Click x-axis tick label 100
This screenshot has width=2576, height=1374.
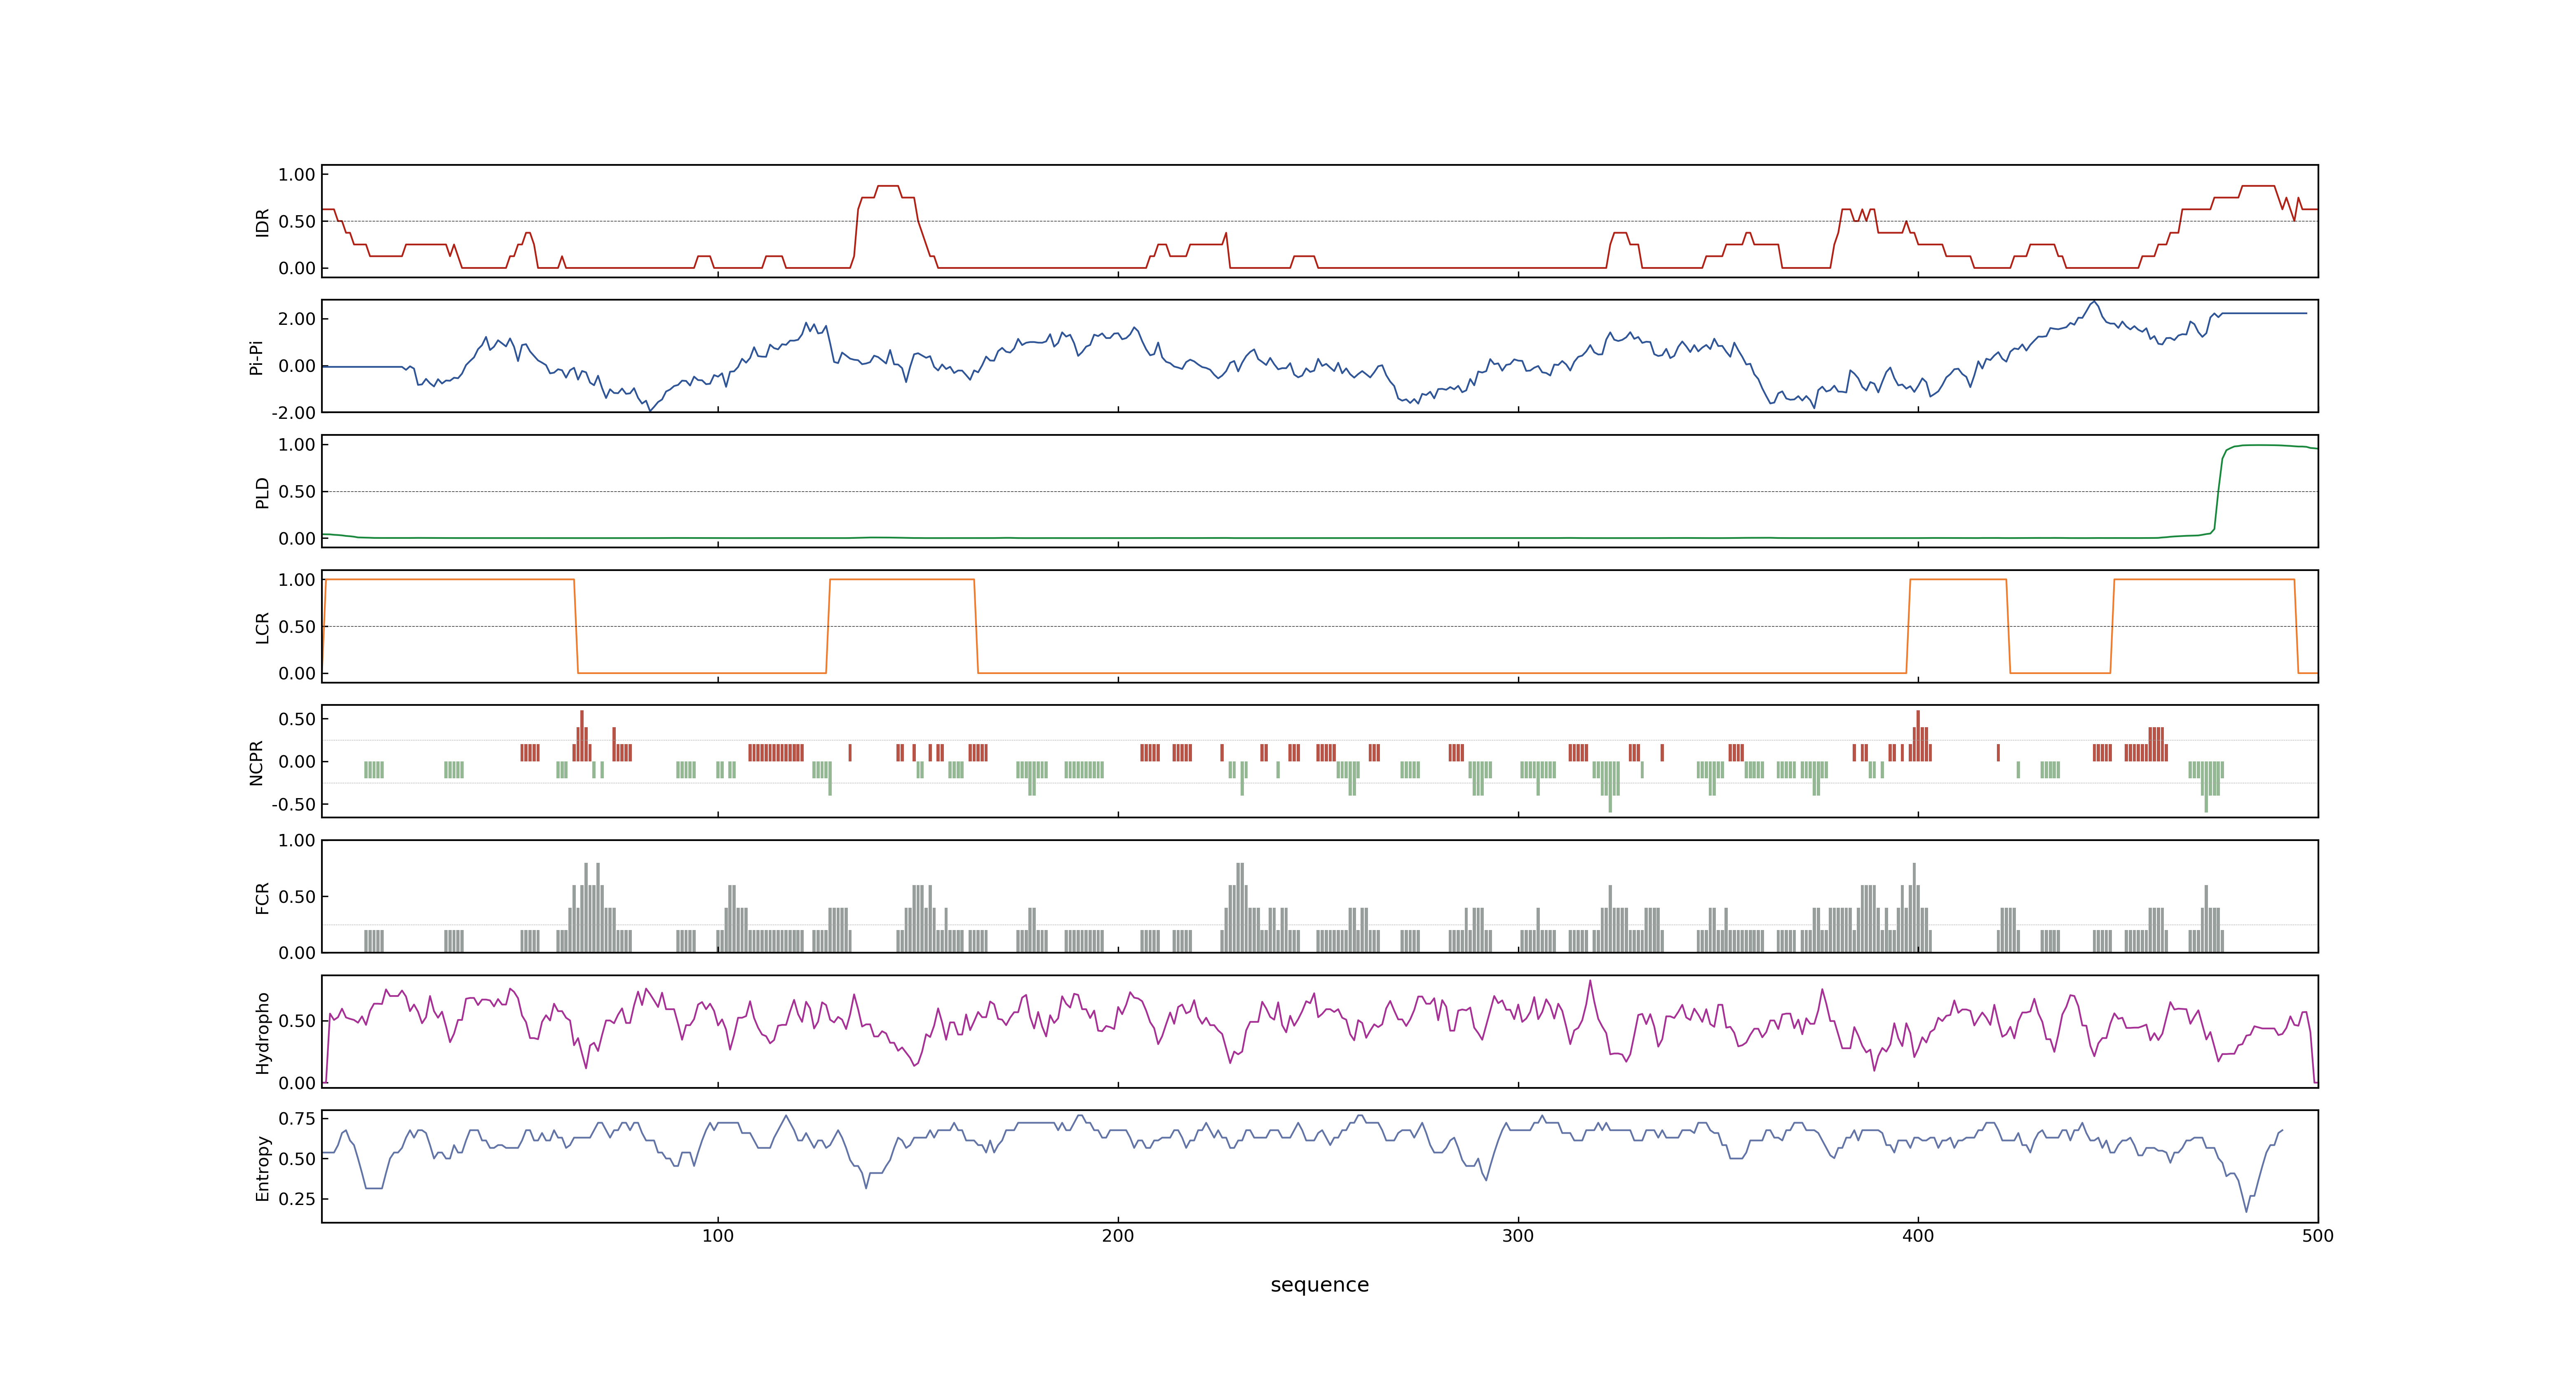718,1236
